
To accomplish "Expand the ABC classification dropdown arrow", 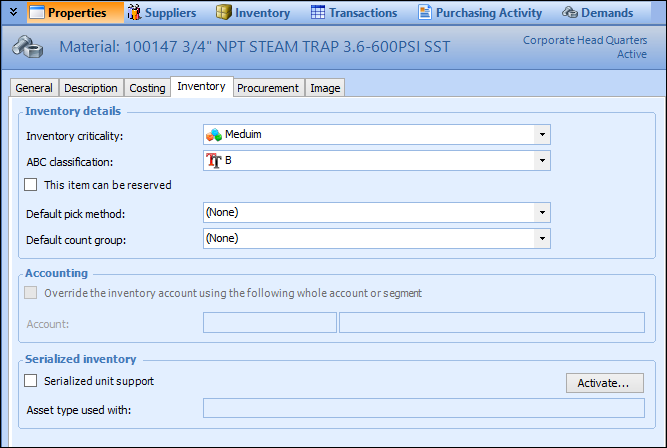I will coord(542,161).
